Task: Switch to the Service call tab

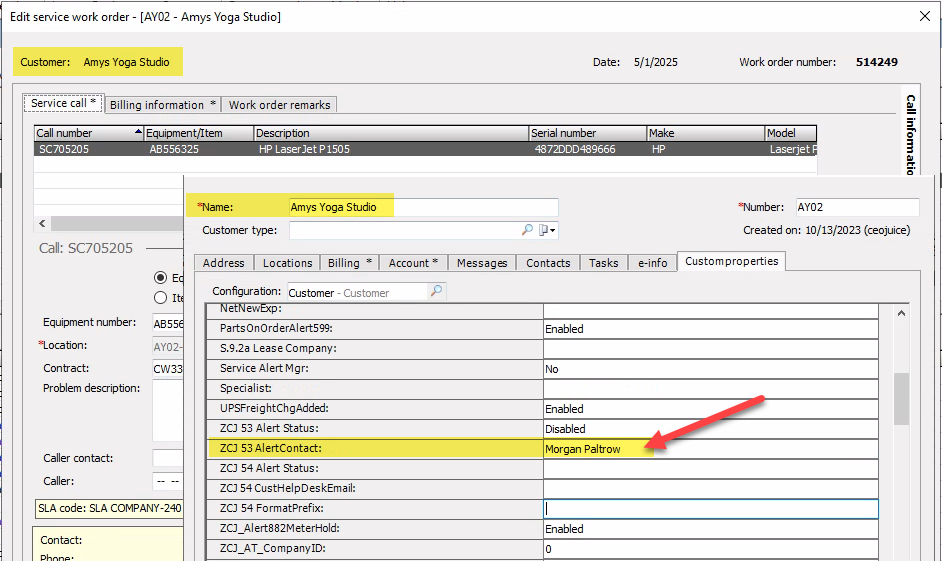Action: [x=64, y=103]
